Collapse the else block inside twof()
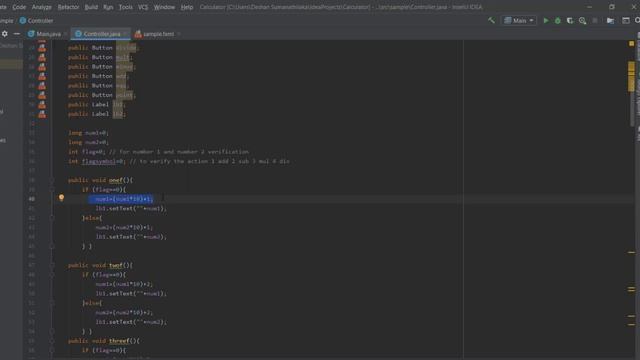The height and width of the screenshot is (360, 640). [x=52, y=303]
